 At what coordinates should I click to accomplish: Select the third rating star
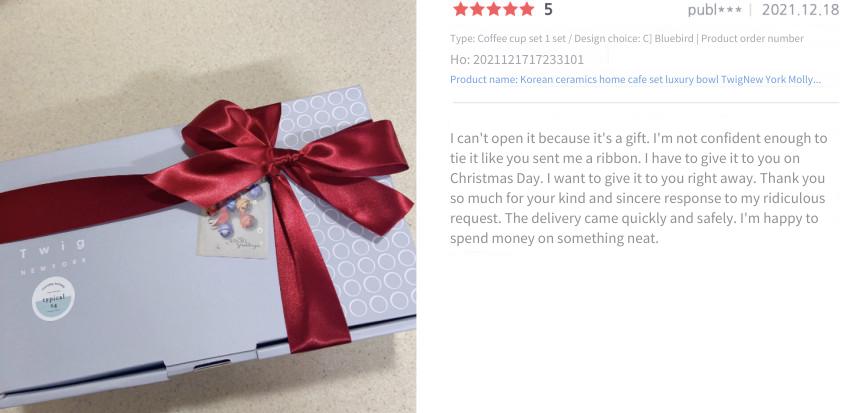(x=494, y=9)
